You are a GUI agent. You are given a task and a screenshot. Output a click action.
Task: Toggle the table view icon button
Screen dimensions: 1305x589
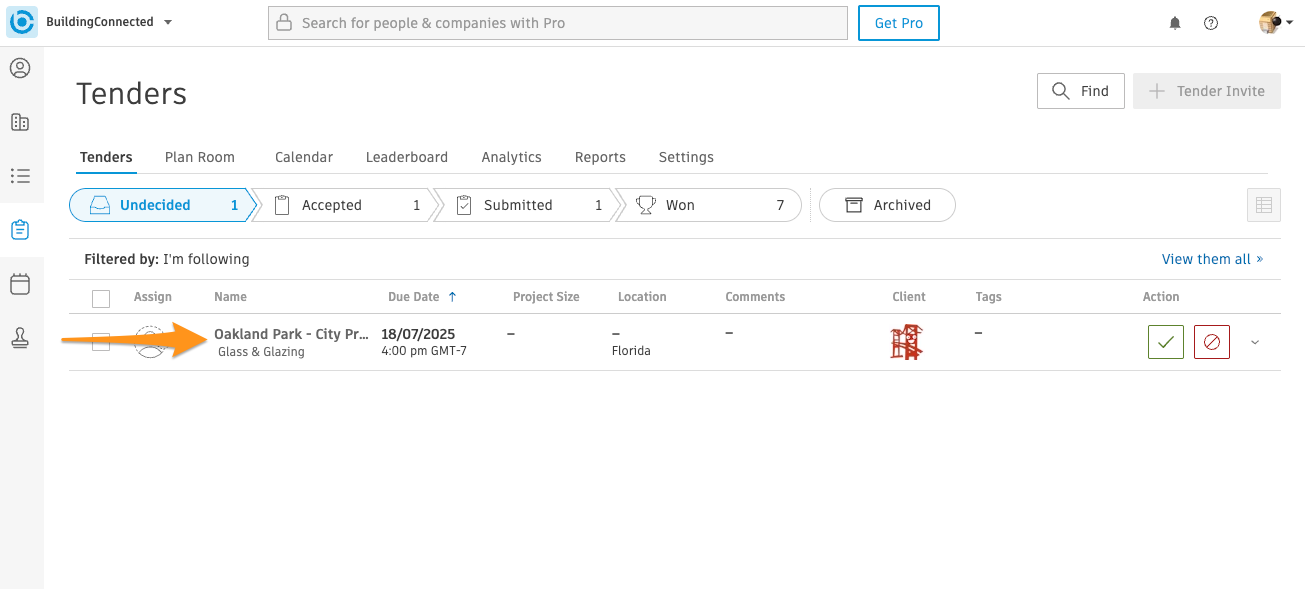(1264, 205)
